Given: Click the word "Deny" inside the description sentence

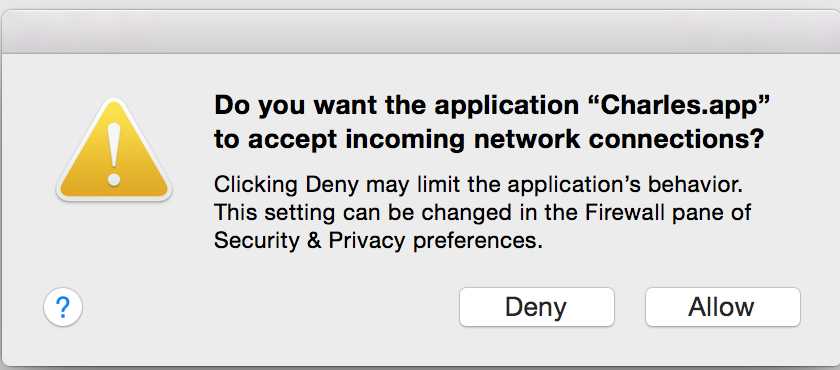Looking at the screenshot, I should coord(331,186).
